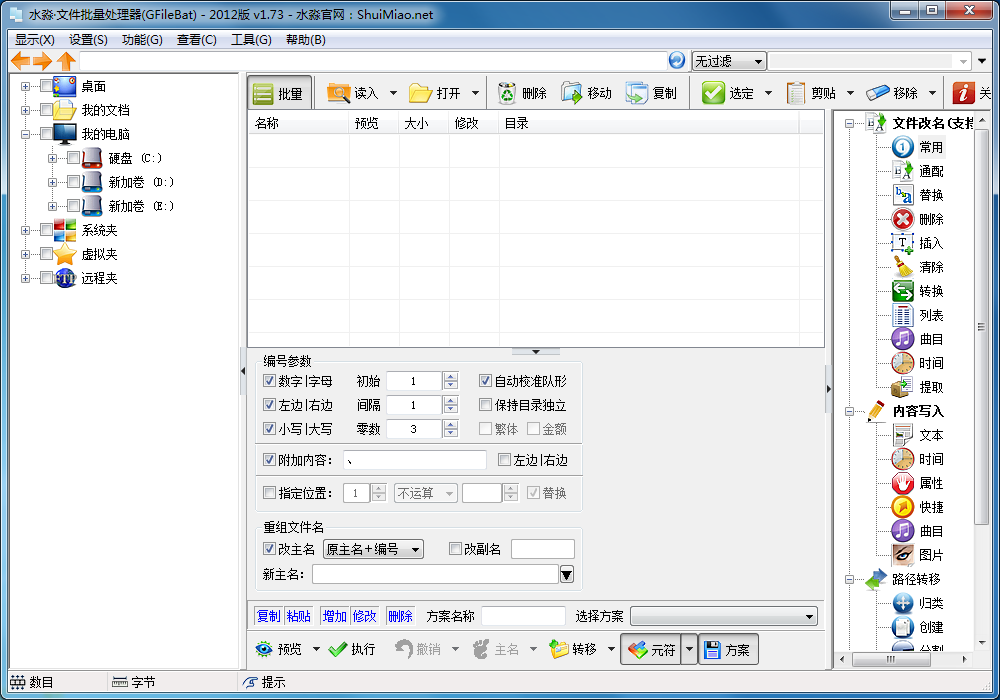Toggle 数字|字母 checkbox
1000x700 pixels.
point(269,381)
